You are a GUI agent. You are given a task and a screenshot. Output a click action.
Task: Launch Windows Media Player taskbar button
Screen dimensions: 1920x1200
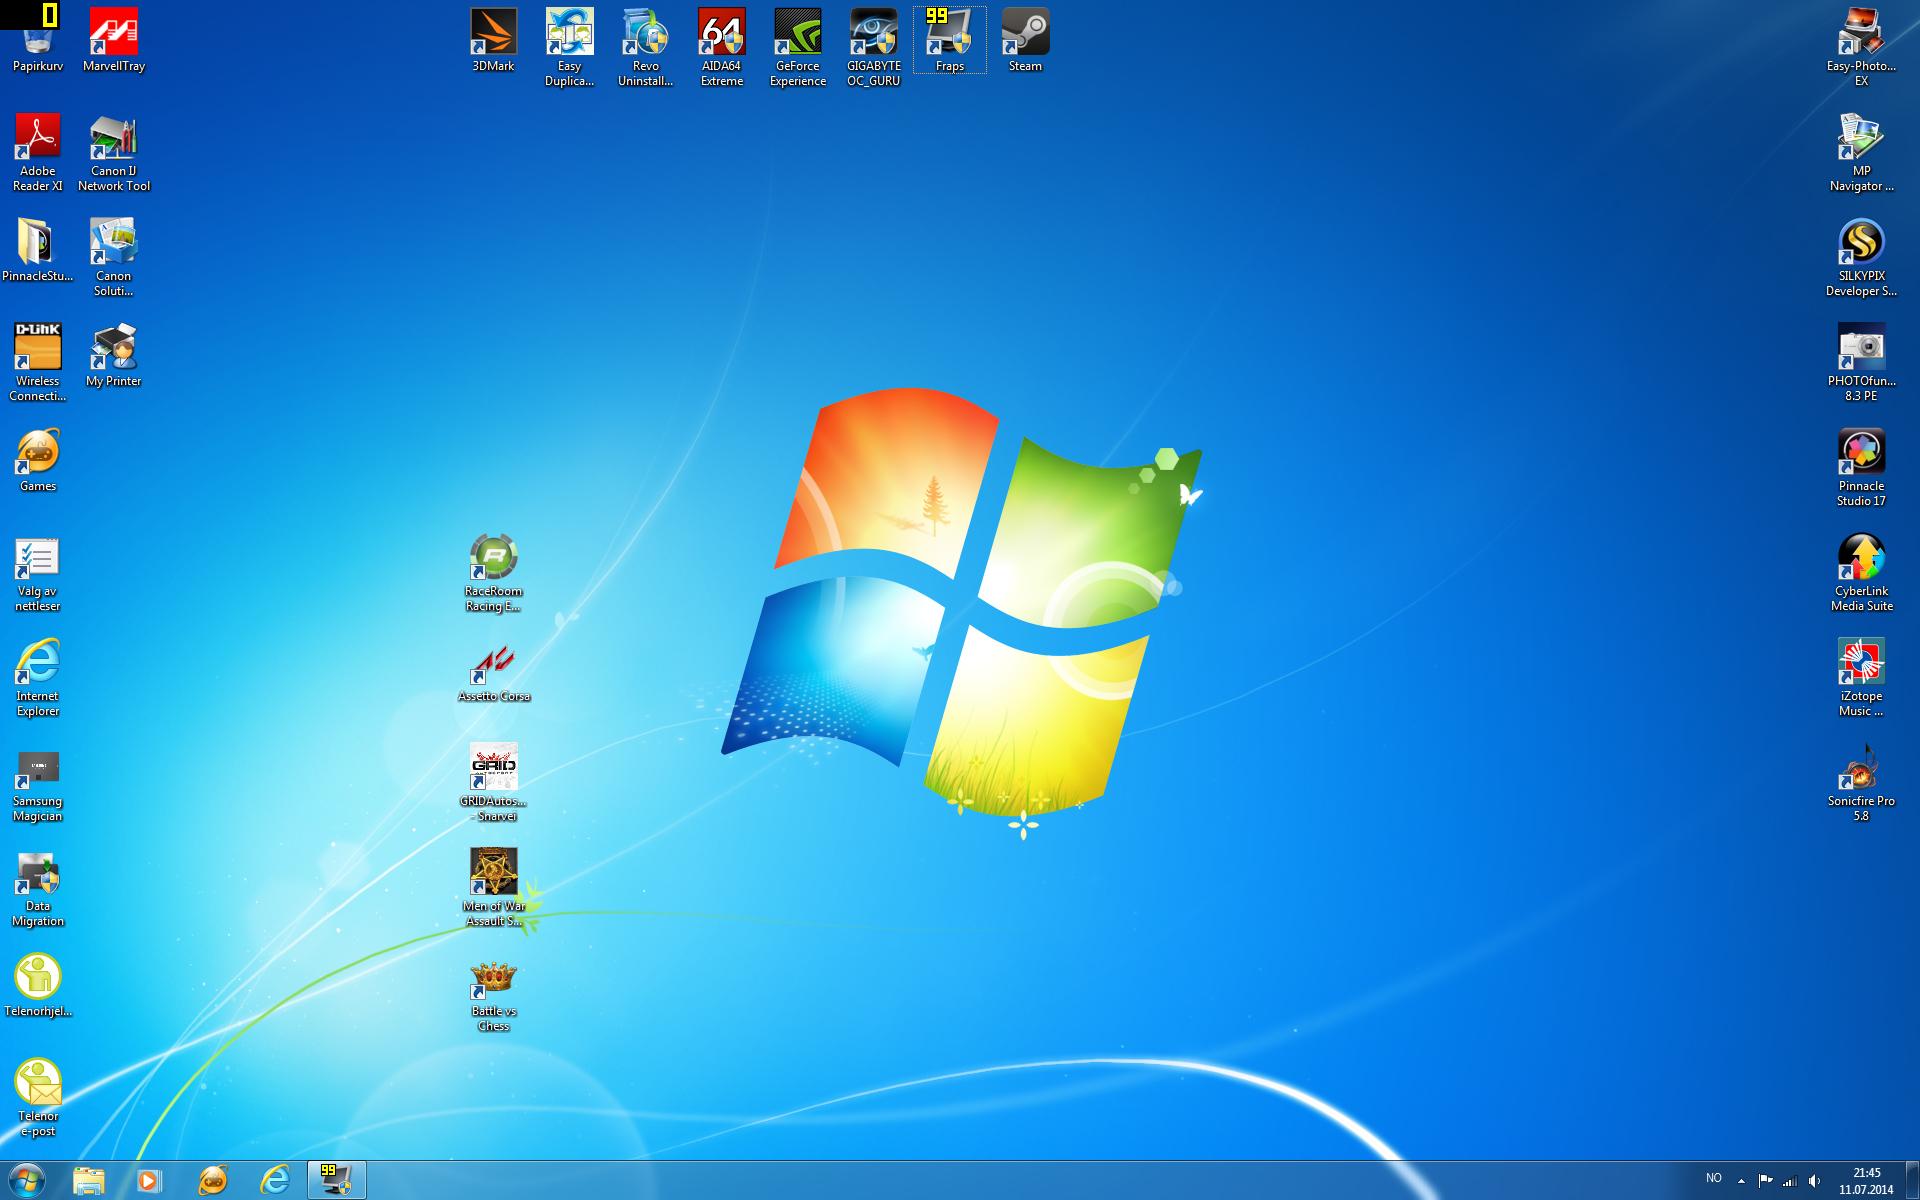[x=149, y=1181]
